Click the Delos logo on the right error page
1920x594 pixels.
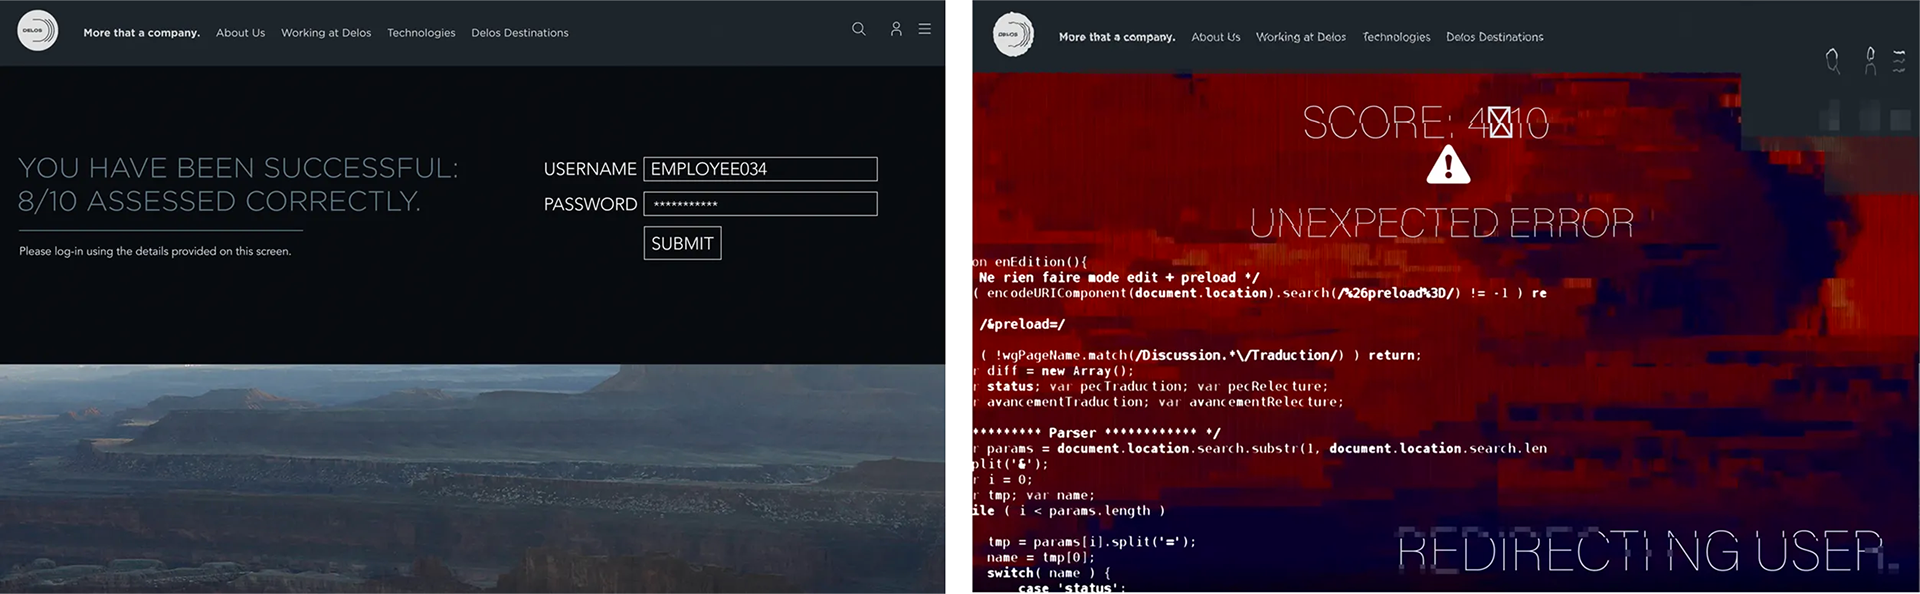1013,34
